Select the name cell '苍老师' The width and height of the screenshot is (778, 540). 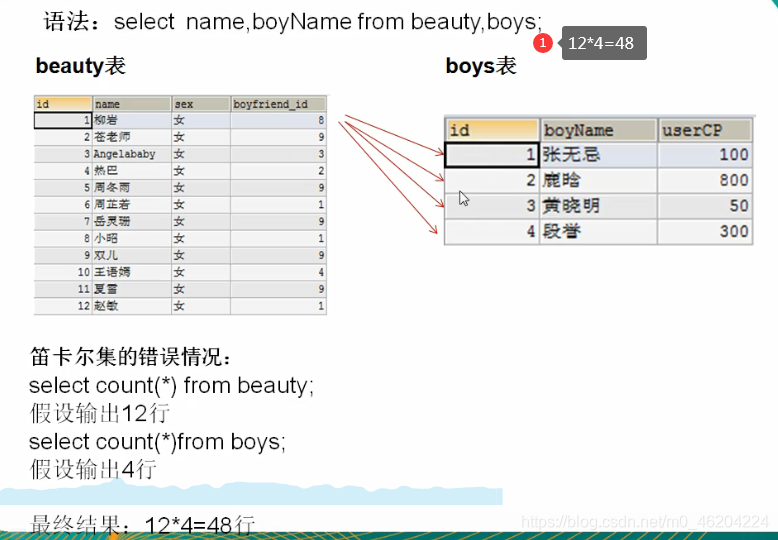pyautogui.click(x=131, y=137)
